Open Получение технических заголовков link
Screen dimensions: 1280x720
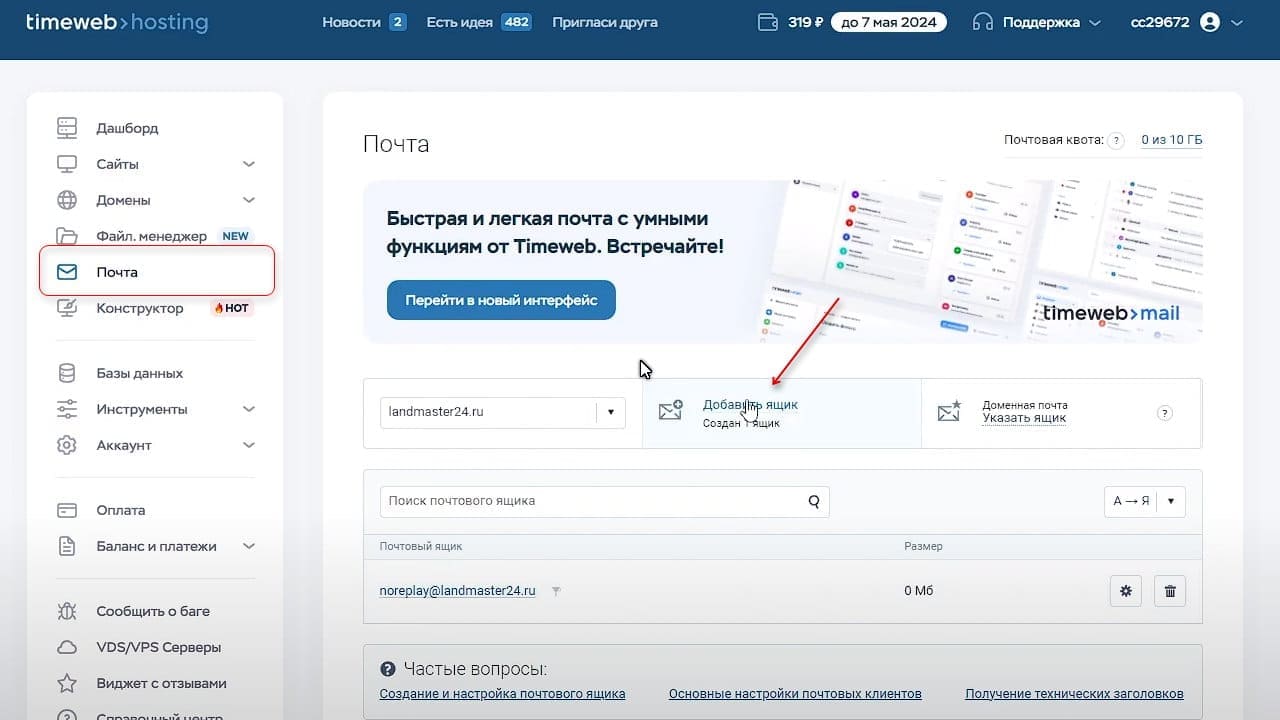pos(1074,694)
